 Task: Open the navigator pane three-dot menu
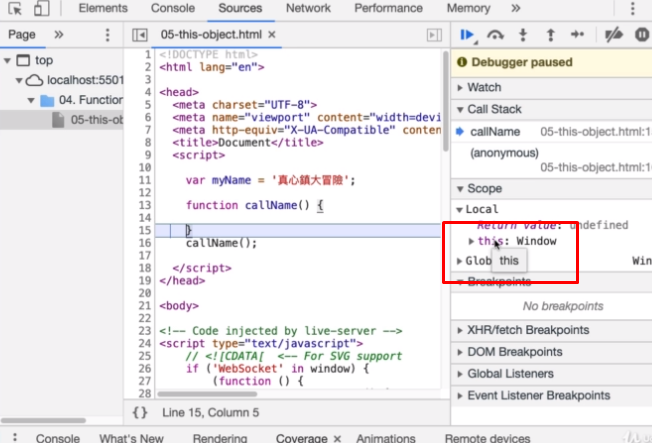[x=107, y=35]
